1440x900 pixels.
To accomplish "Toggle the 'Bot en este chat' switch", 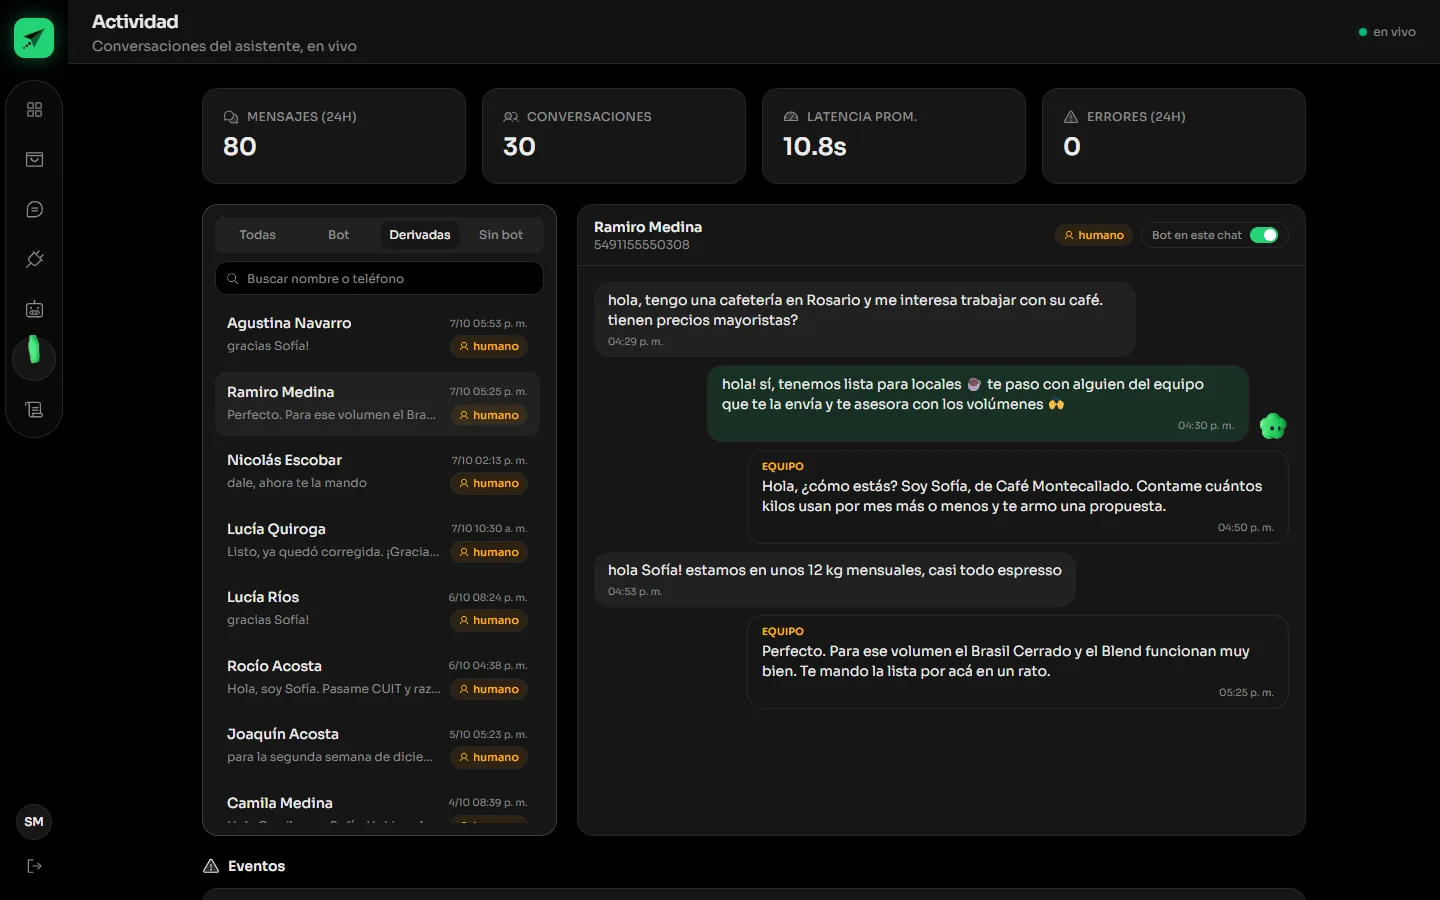I will (1264, 235).
